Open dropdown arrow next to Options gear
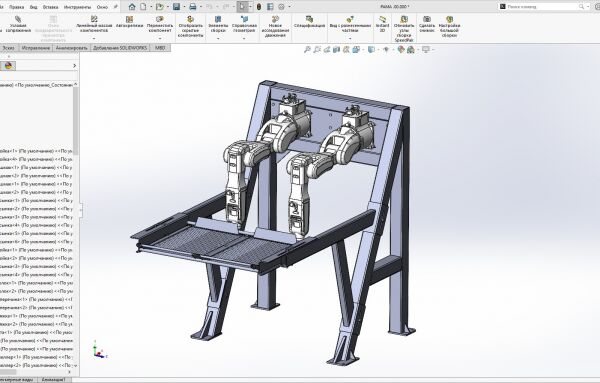 pyautogui.click(x=289, y=7)
